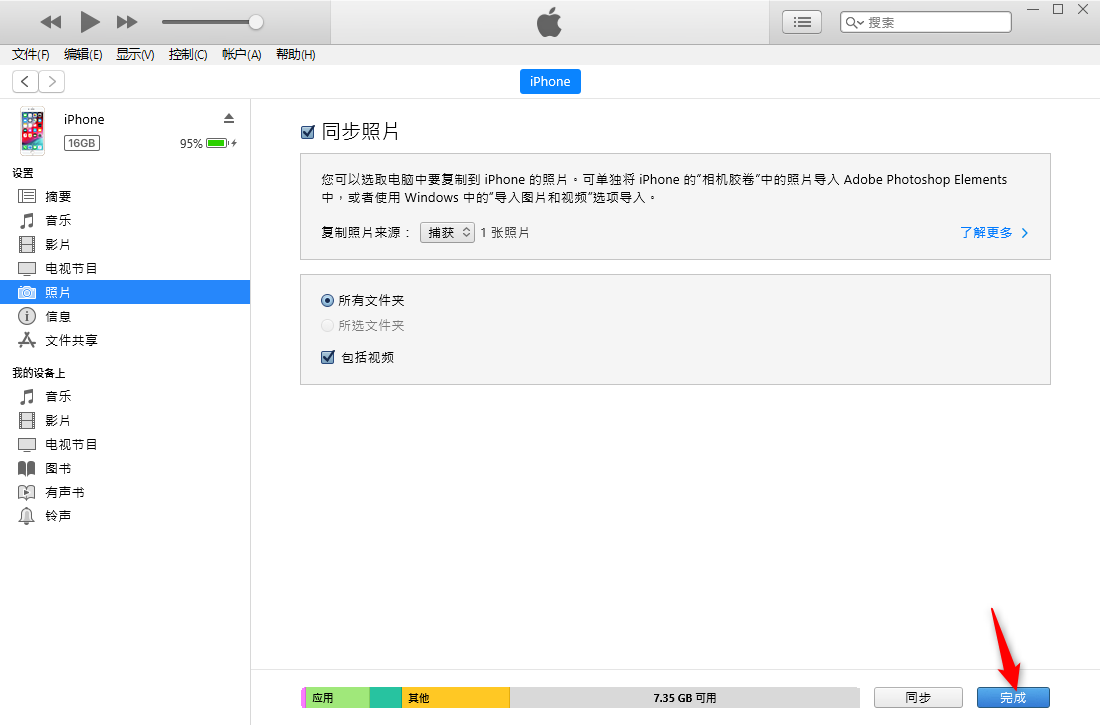Adjust the volume slider knob
This screenshot has width=1100, height=725.
pyautogui.click(x=256, y=22)
